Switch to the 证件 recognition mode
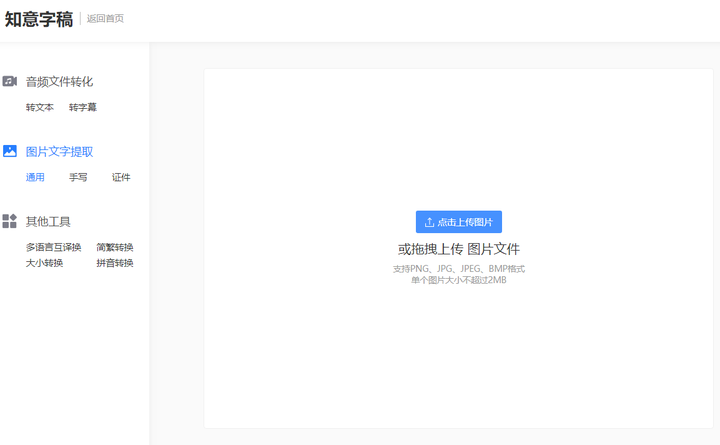Viewport: 720px width, 445px height. (x=121, y=177)
